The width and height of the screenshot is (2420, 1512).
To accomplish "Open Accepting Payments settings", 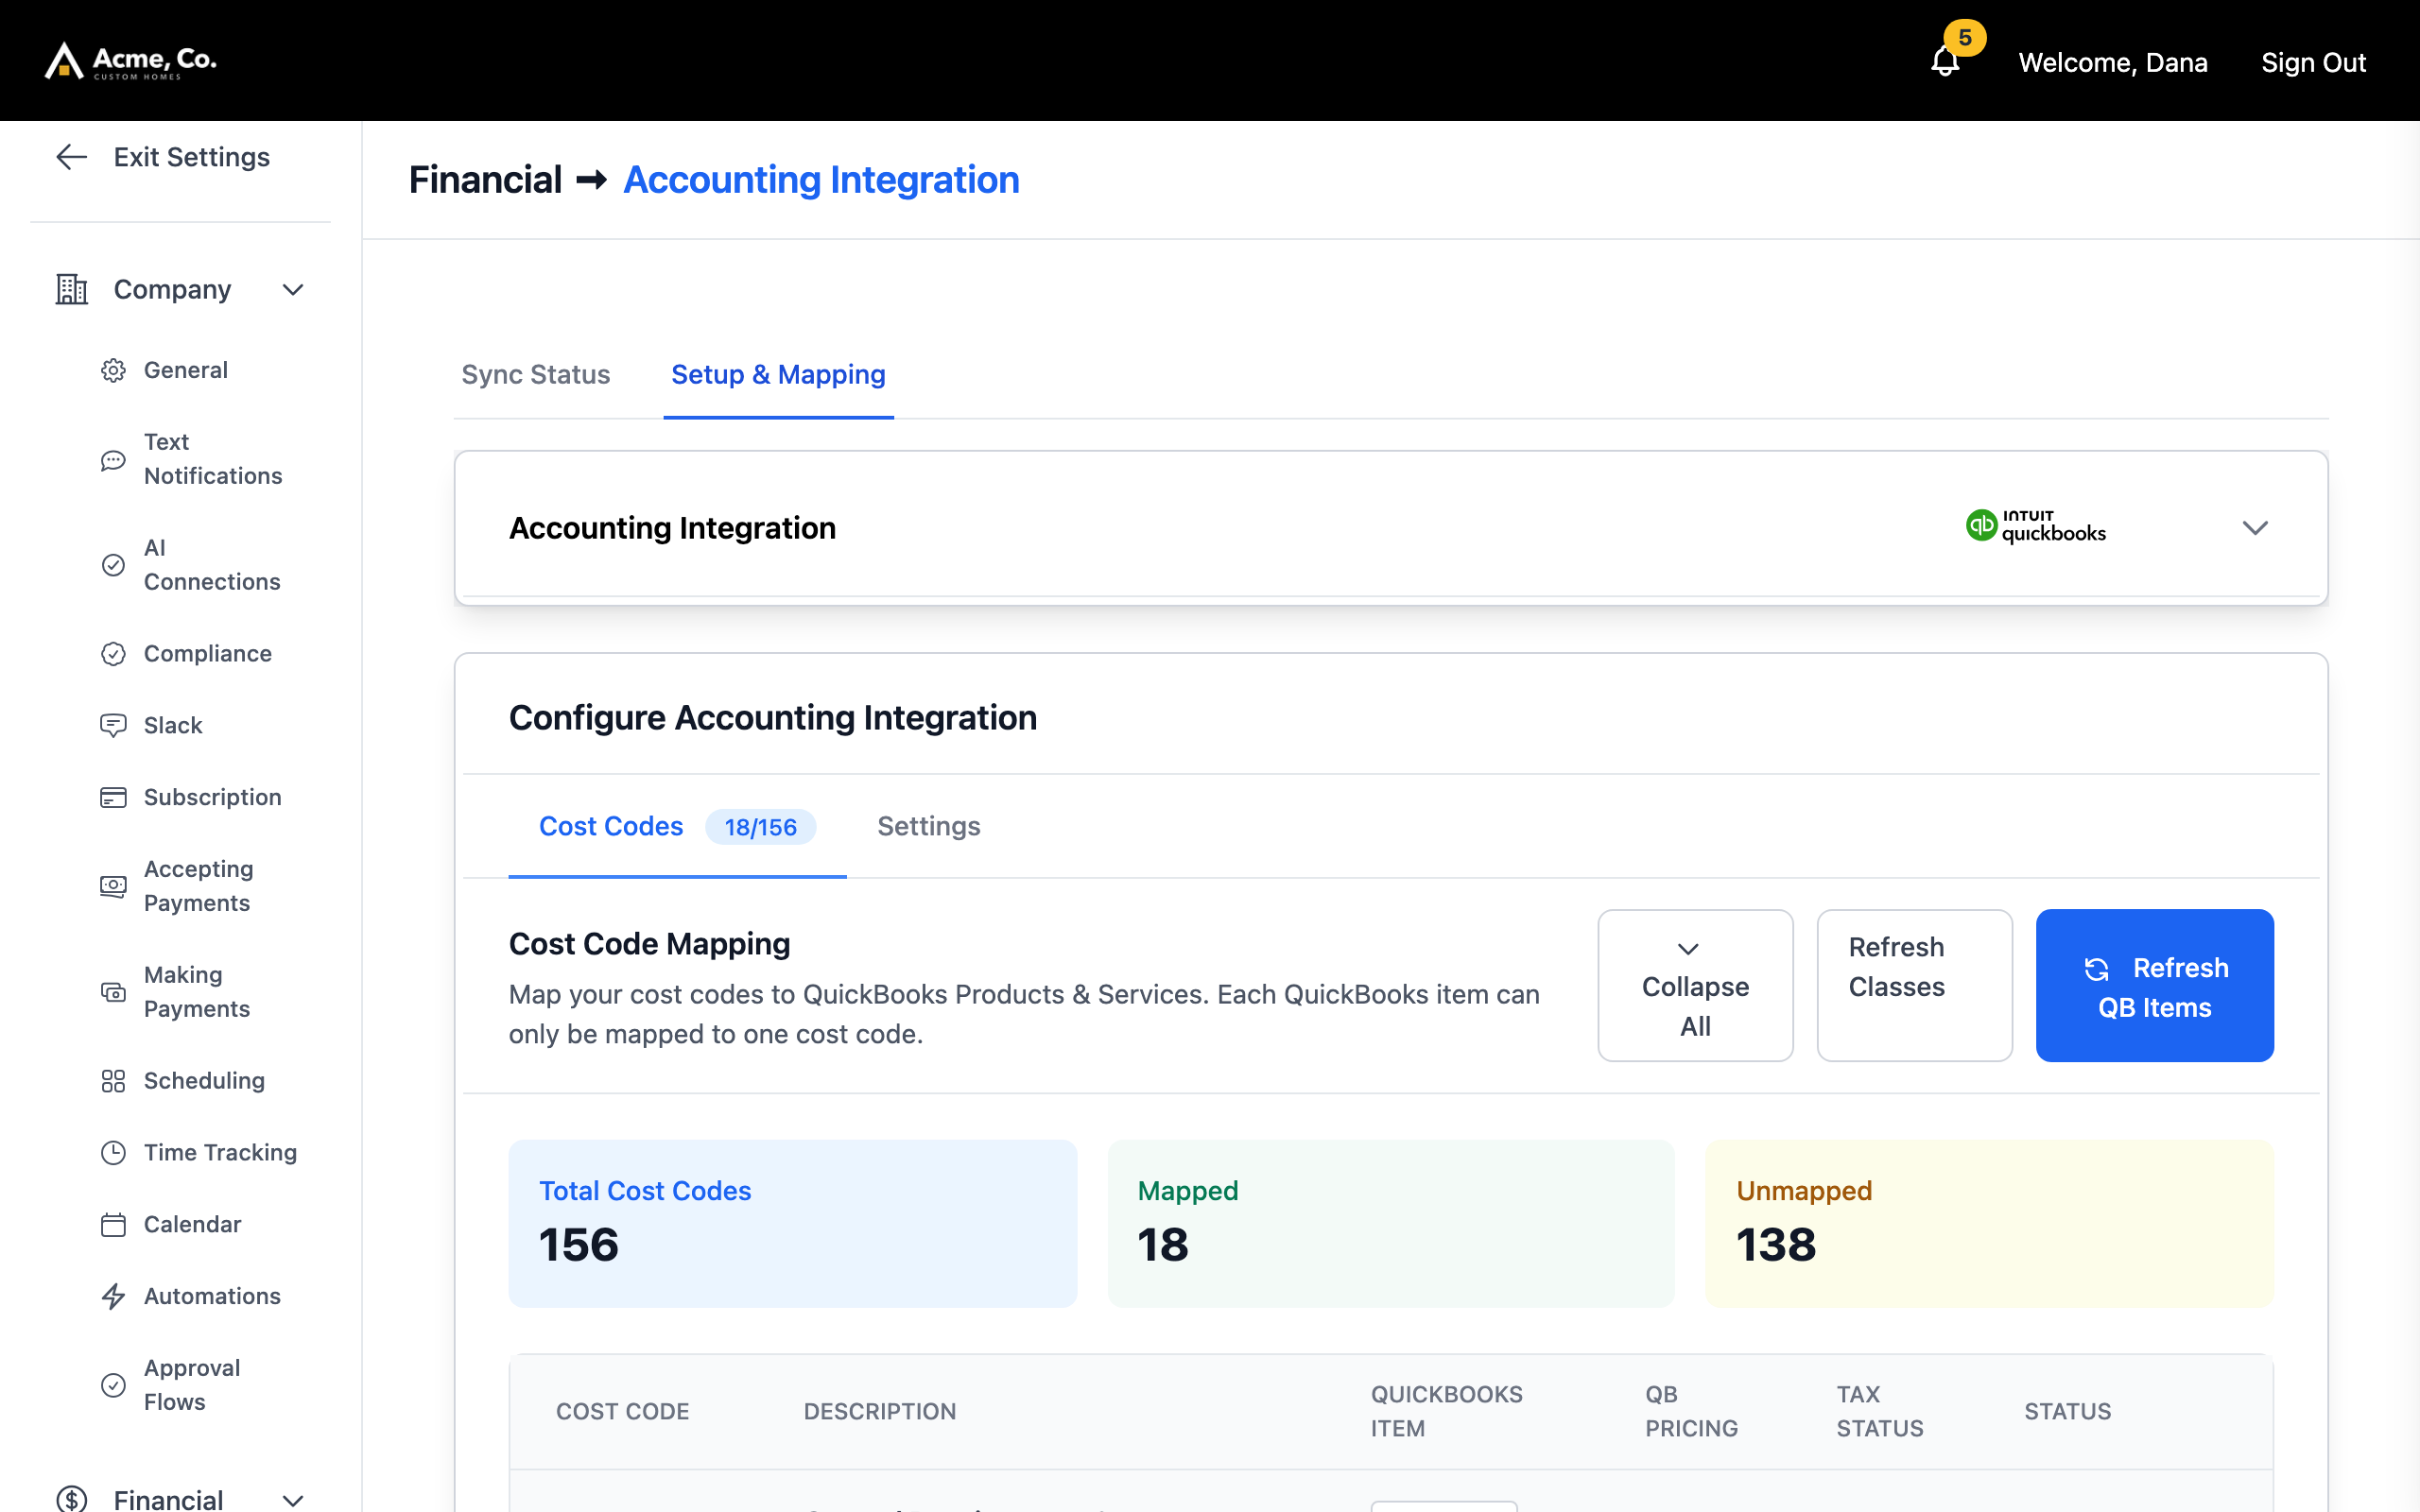I will click(x=198, y=886).
